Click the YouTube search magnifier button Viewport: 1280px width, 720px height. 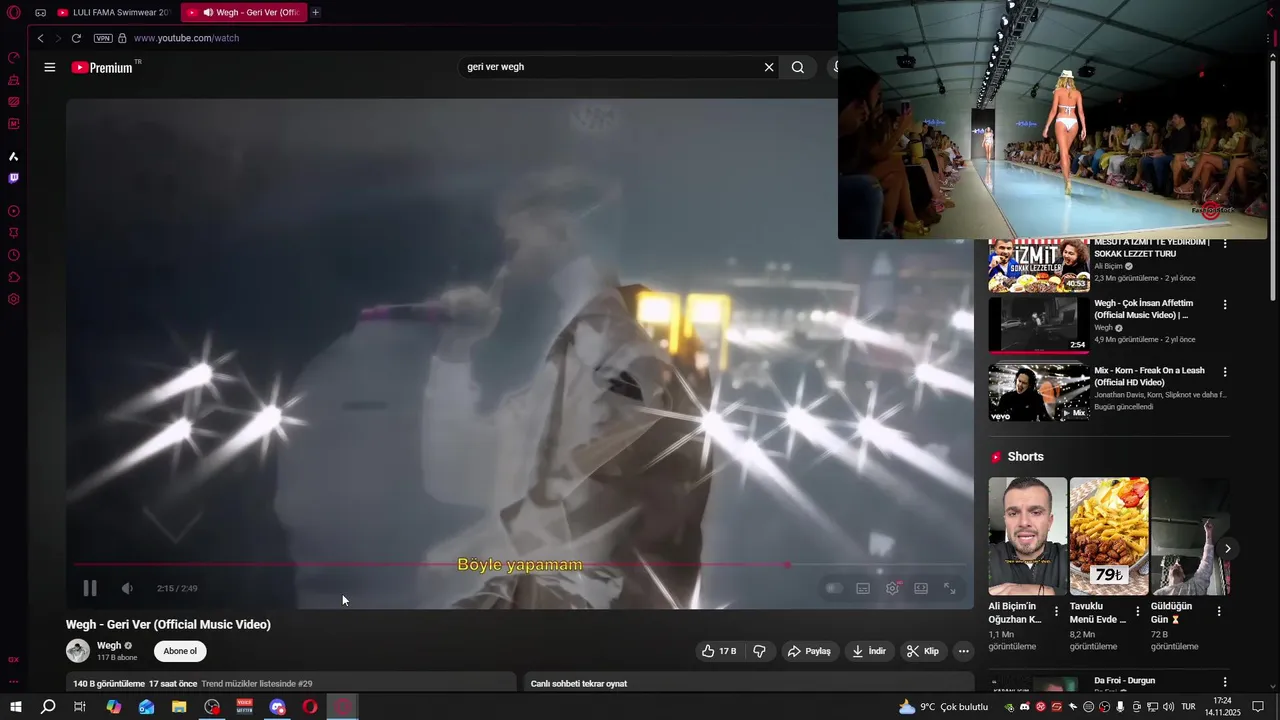point(798,67)
